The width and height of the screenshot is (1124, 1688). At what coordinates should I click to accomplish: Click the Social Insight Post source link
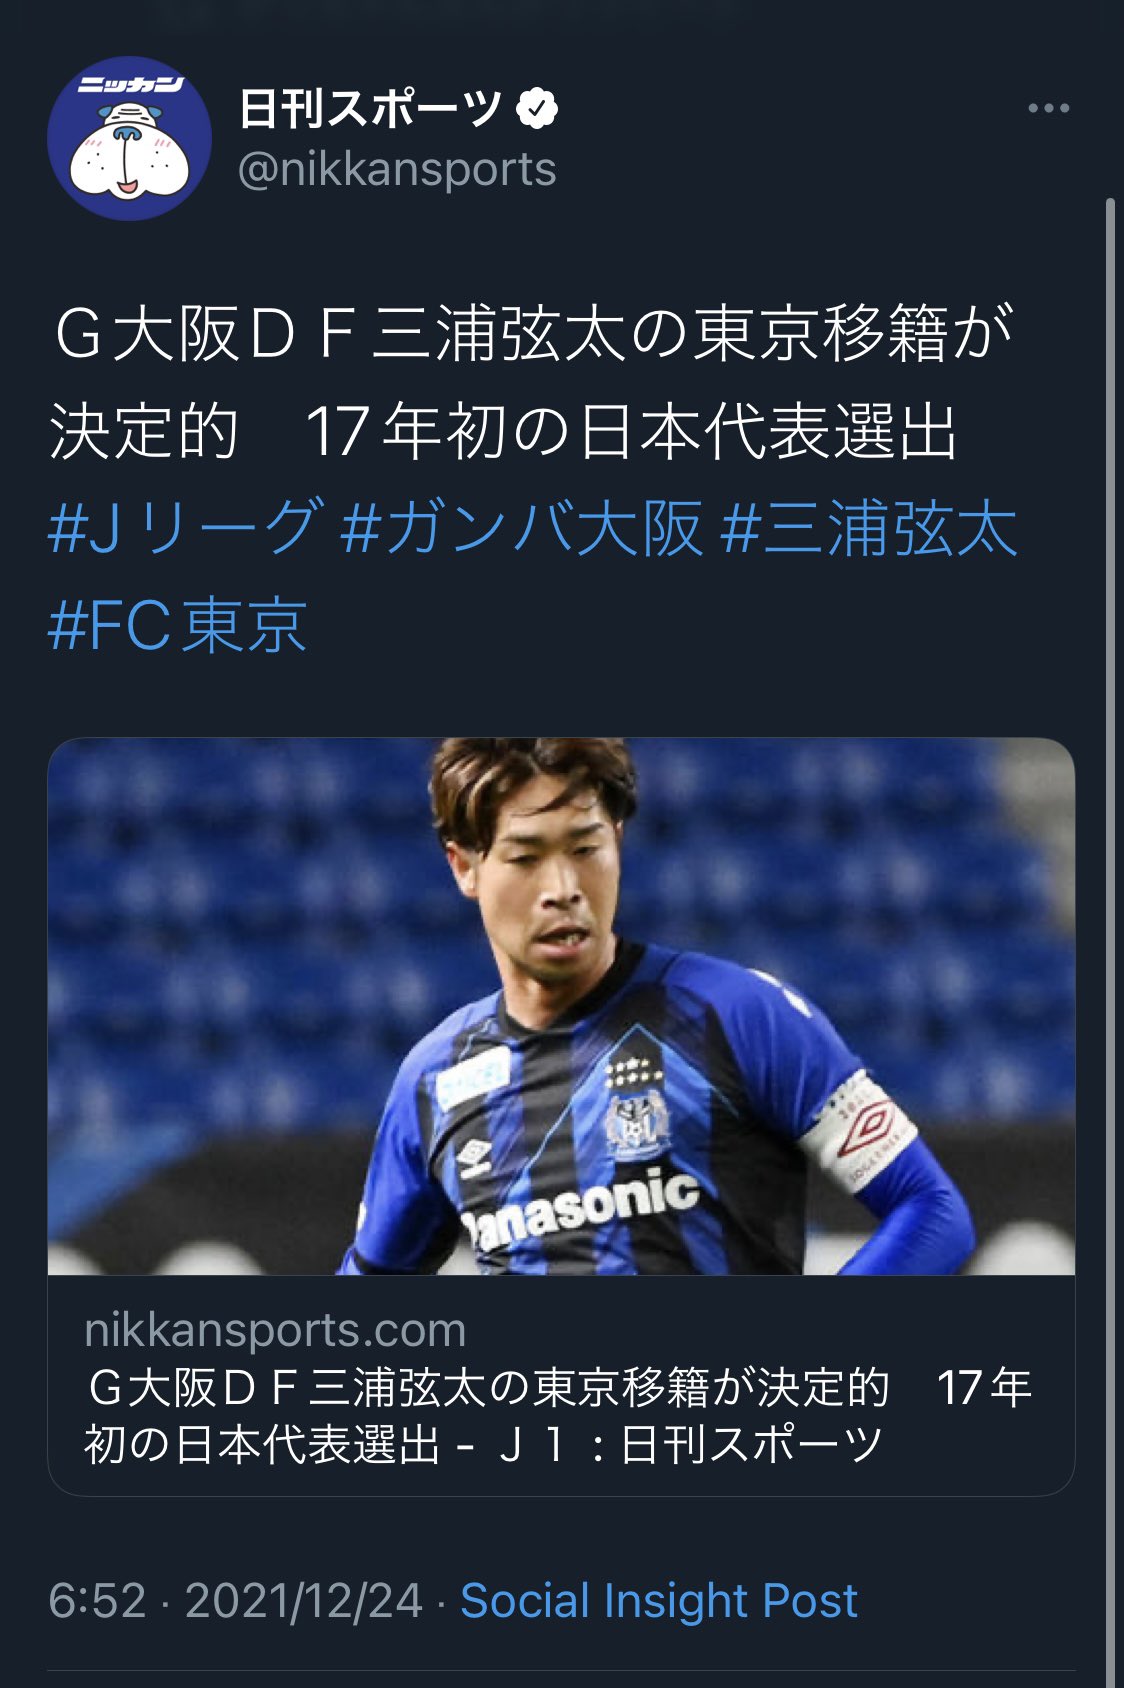click(658, 1600)
